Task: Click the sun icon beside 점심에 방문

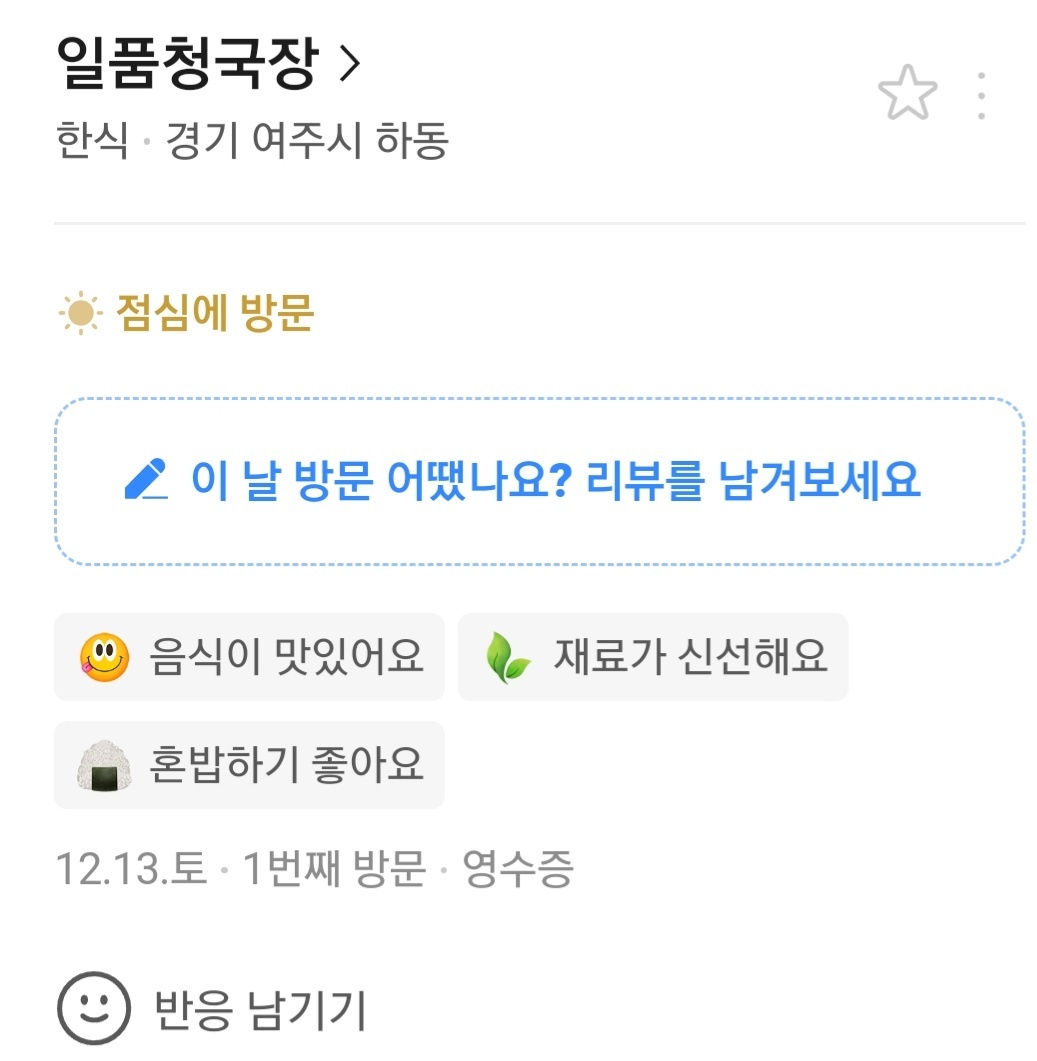Action: pyautogui.click(x=80, y=314)
